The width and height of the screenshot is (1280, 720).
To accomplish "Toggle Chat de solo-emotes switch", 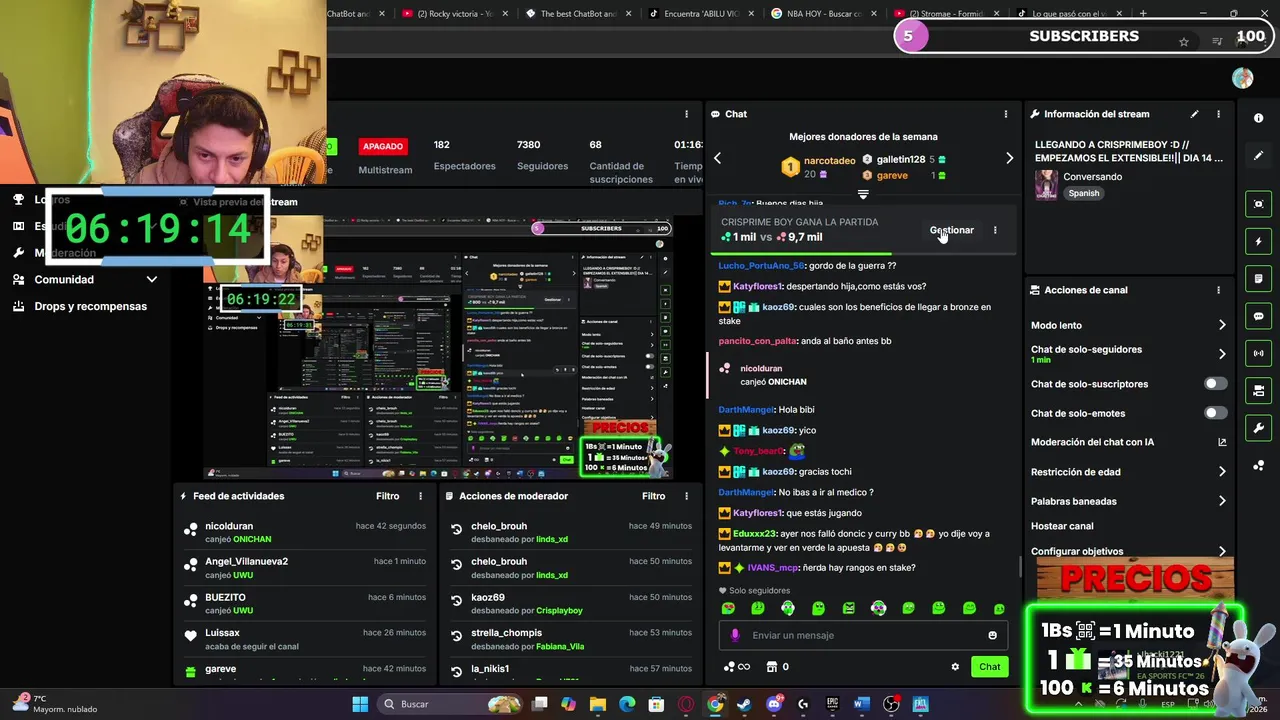I will (1215, 413).
